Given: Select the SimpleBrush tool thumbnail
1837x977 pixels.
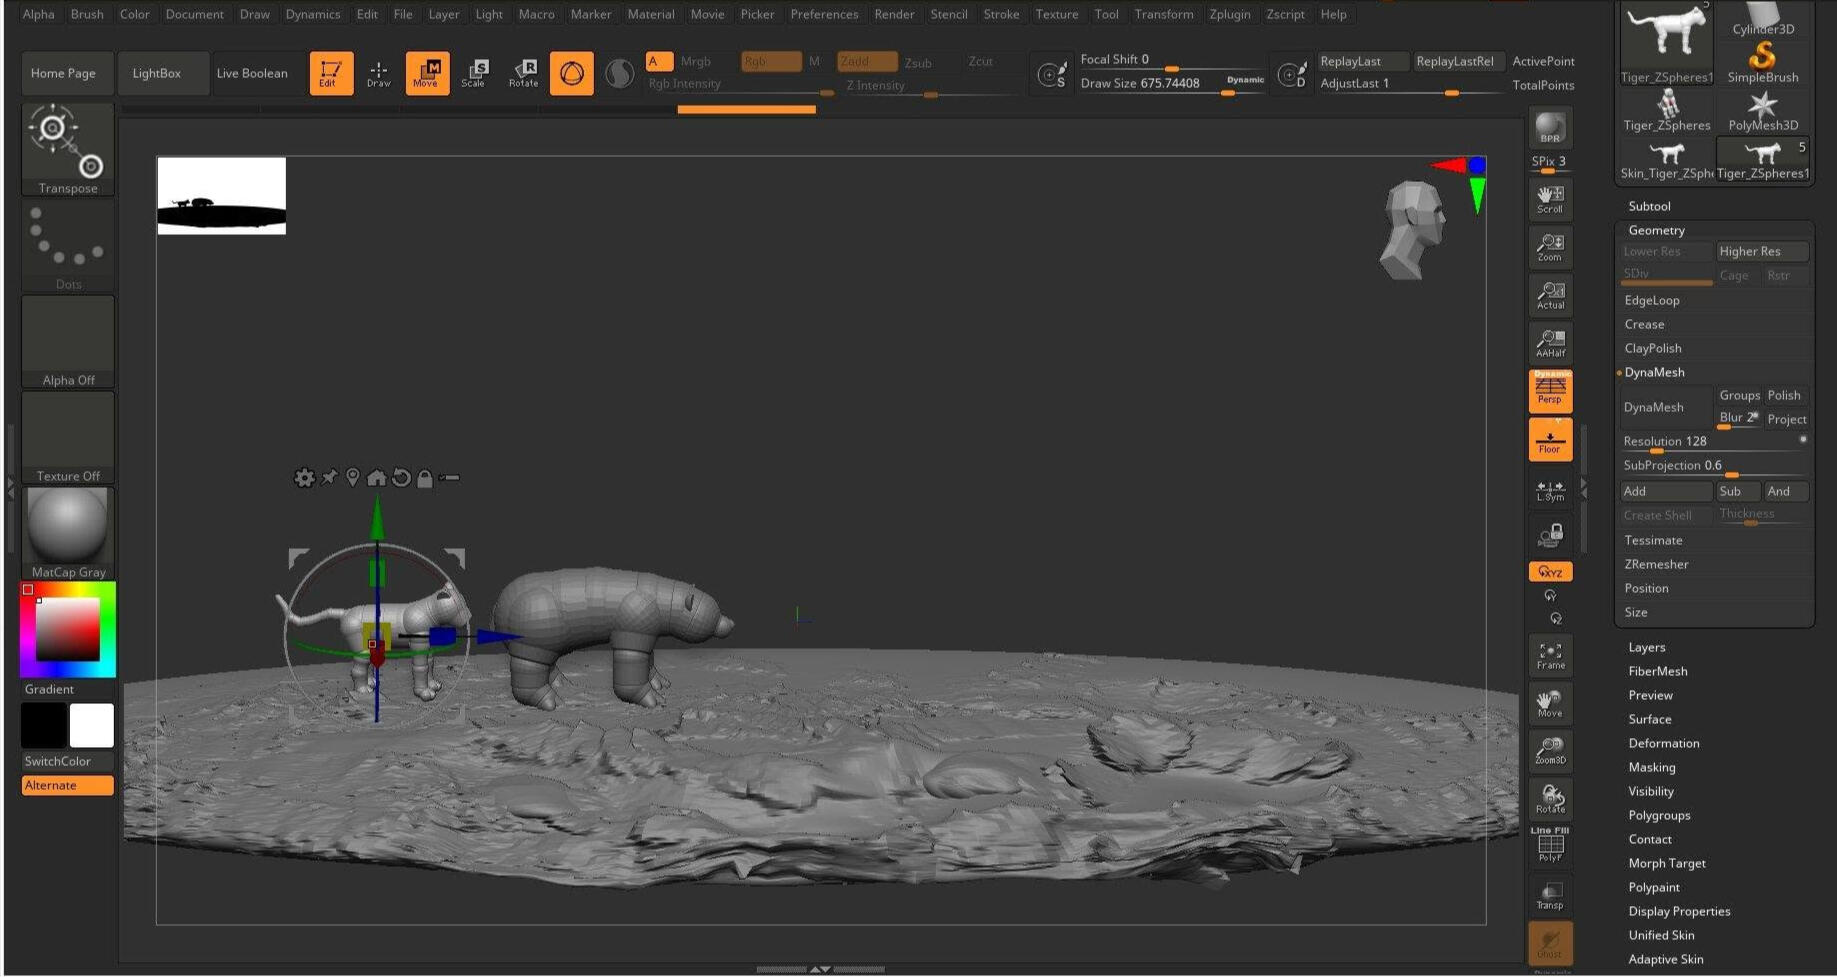Looking at the screenshot, I should point(1762,61).
